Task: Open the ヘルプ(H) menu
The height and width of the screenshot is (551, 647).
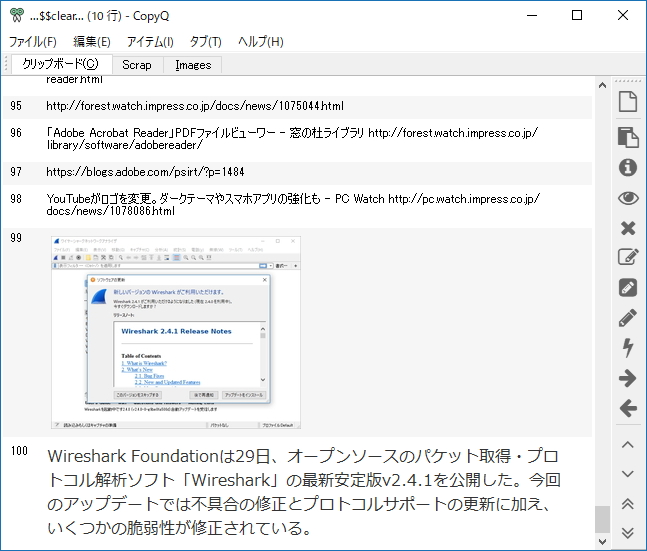Action: pyautogui.click(x=261, y=42)
